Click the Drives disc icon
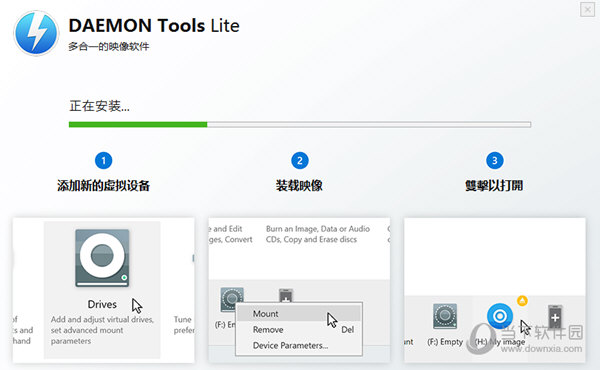Screen dimensions: 600x370 (x=102, y=258)
